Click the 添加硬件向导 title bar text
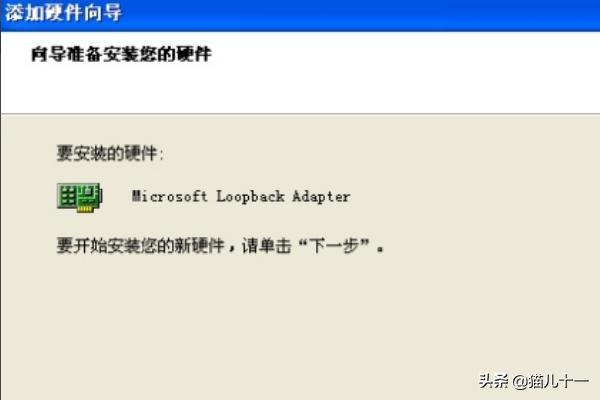This screenshot has height=400, width=600. coord(63,13)
